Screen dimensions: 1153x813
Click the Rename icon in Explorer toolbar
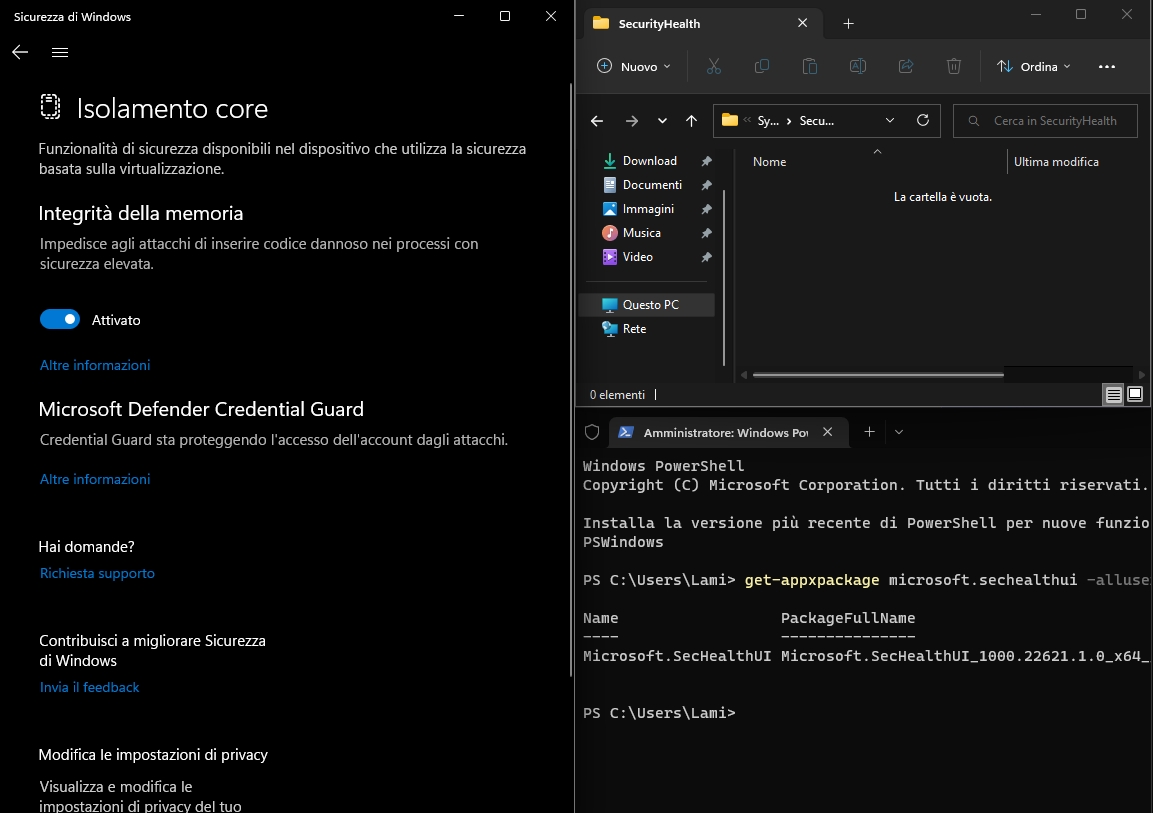pos(857,66)
